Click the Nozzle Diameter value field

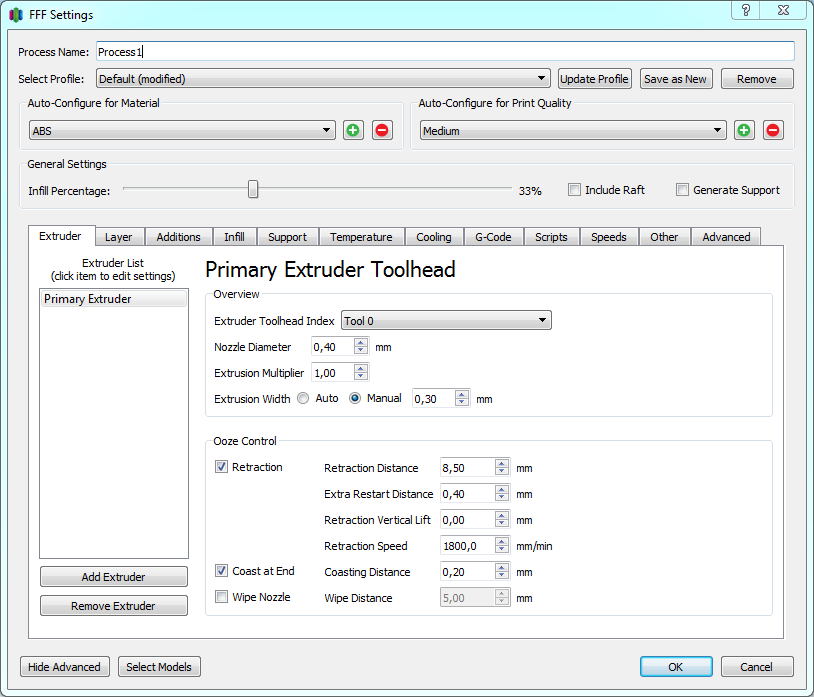333,347
